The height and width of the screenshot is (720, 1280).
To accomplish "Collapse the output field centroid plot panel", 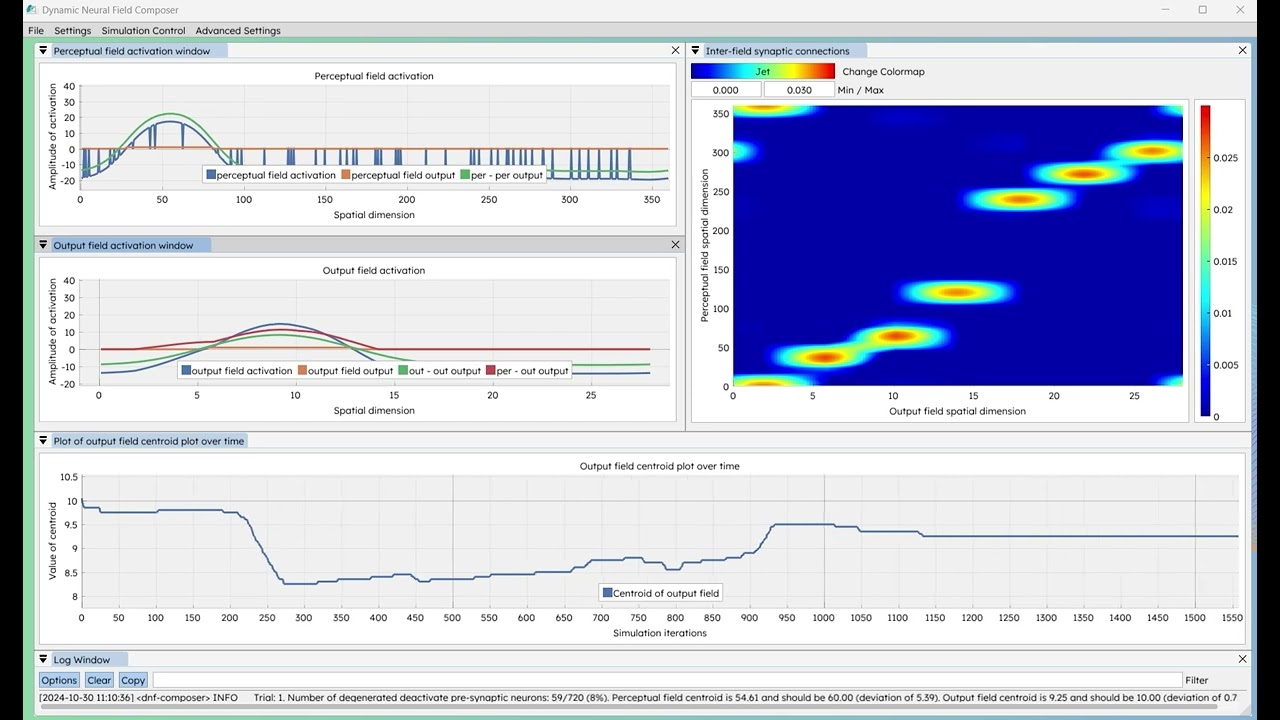I will pos(43,440).
